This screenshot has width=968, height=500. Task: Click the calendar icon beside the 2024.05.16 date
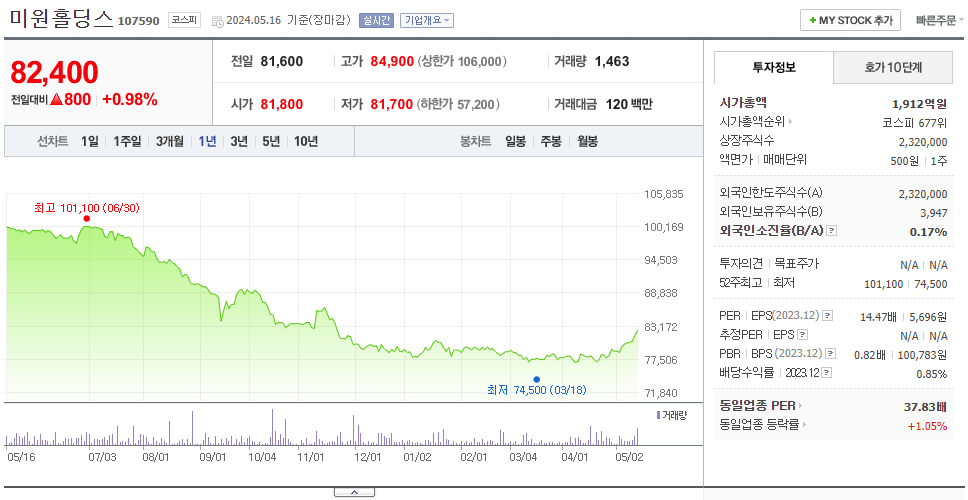click(217, 21)
